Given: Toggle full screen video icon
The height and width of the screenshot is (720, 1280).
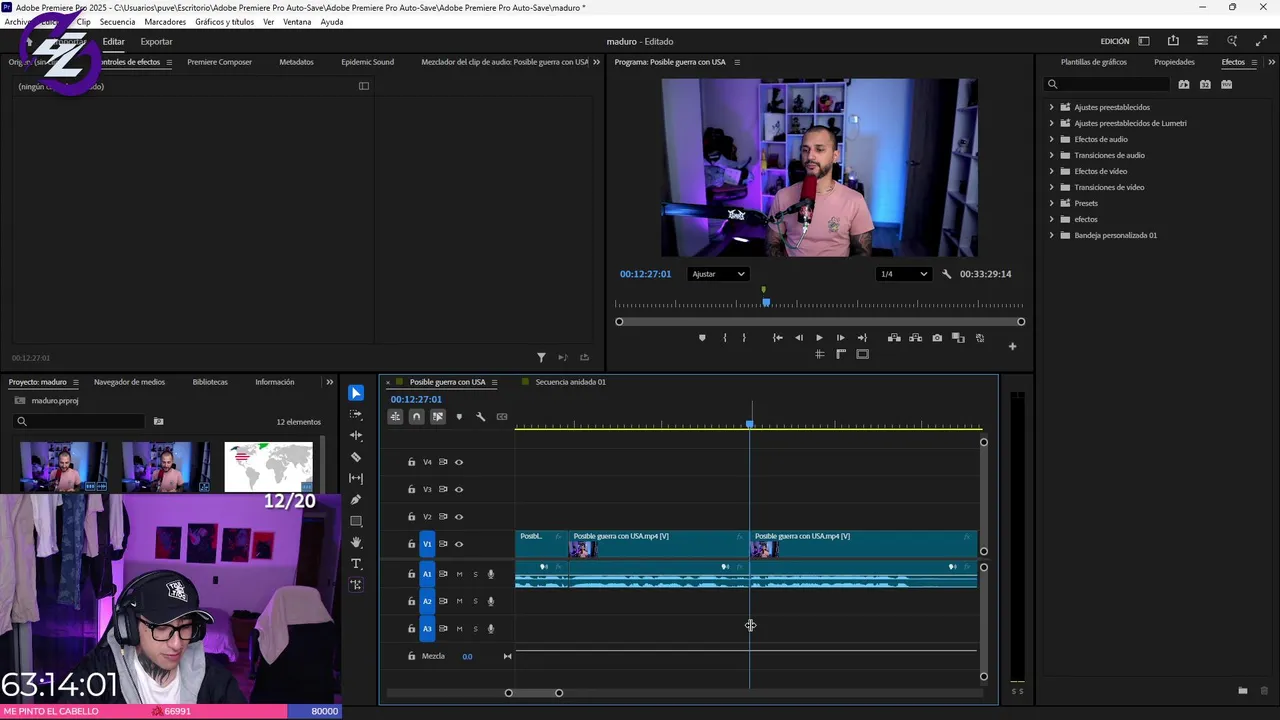Looking at the screenshot, I should [x=1261, y=41].
